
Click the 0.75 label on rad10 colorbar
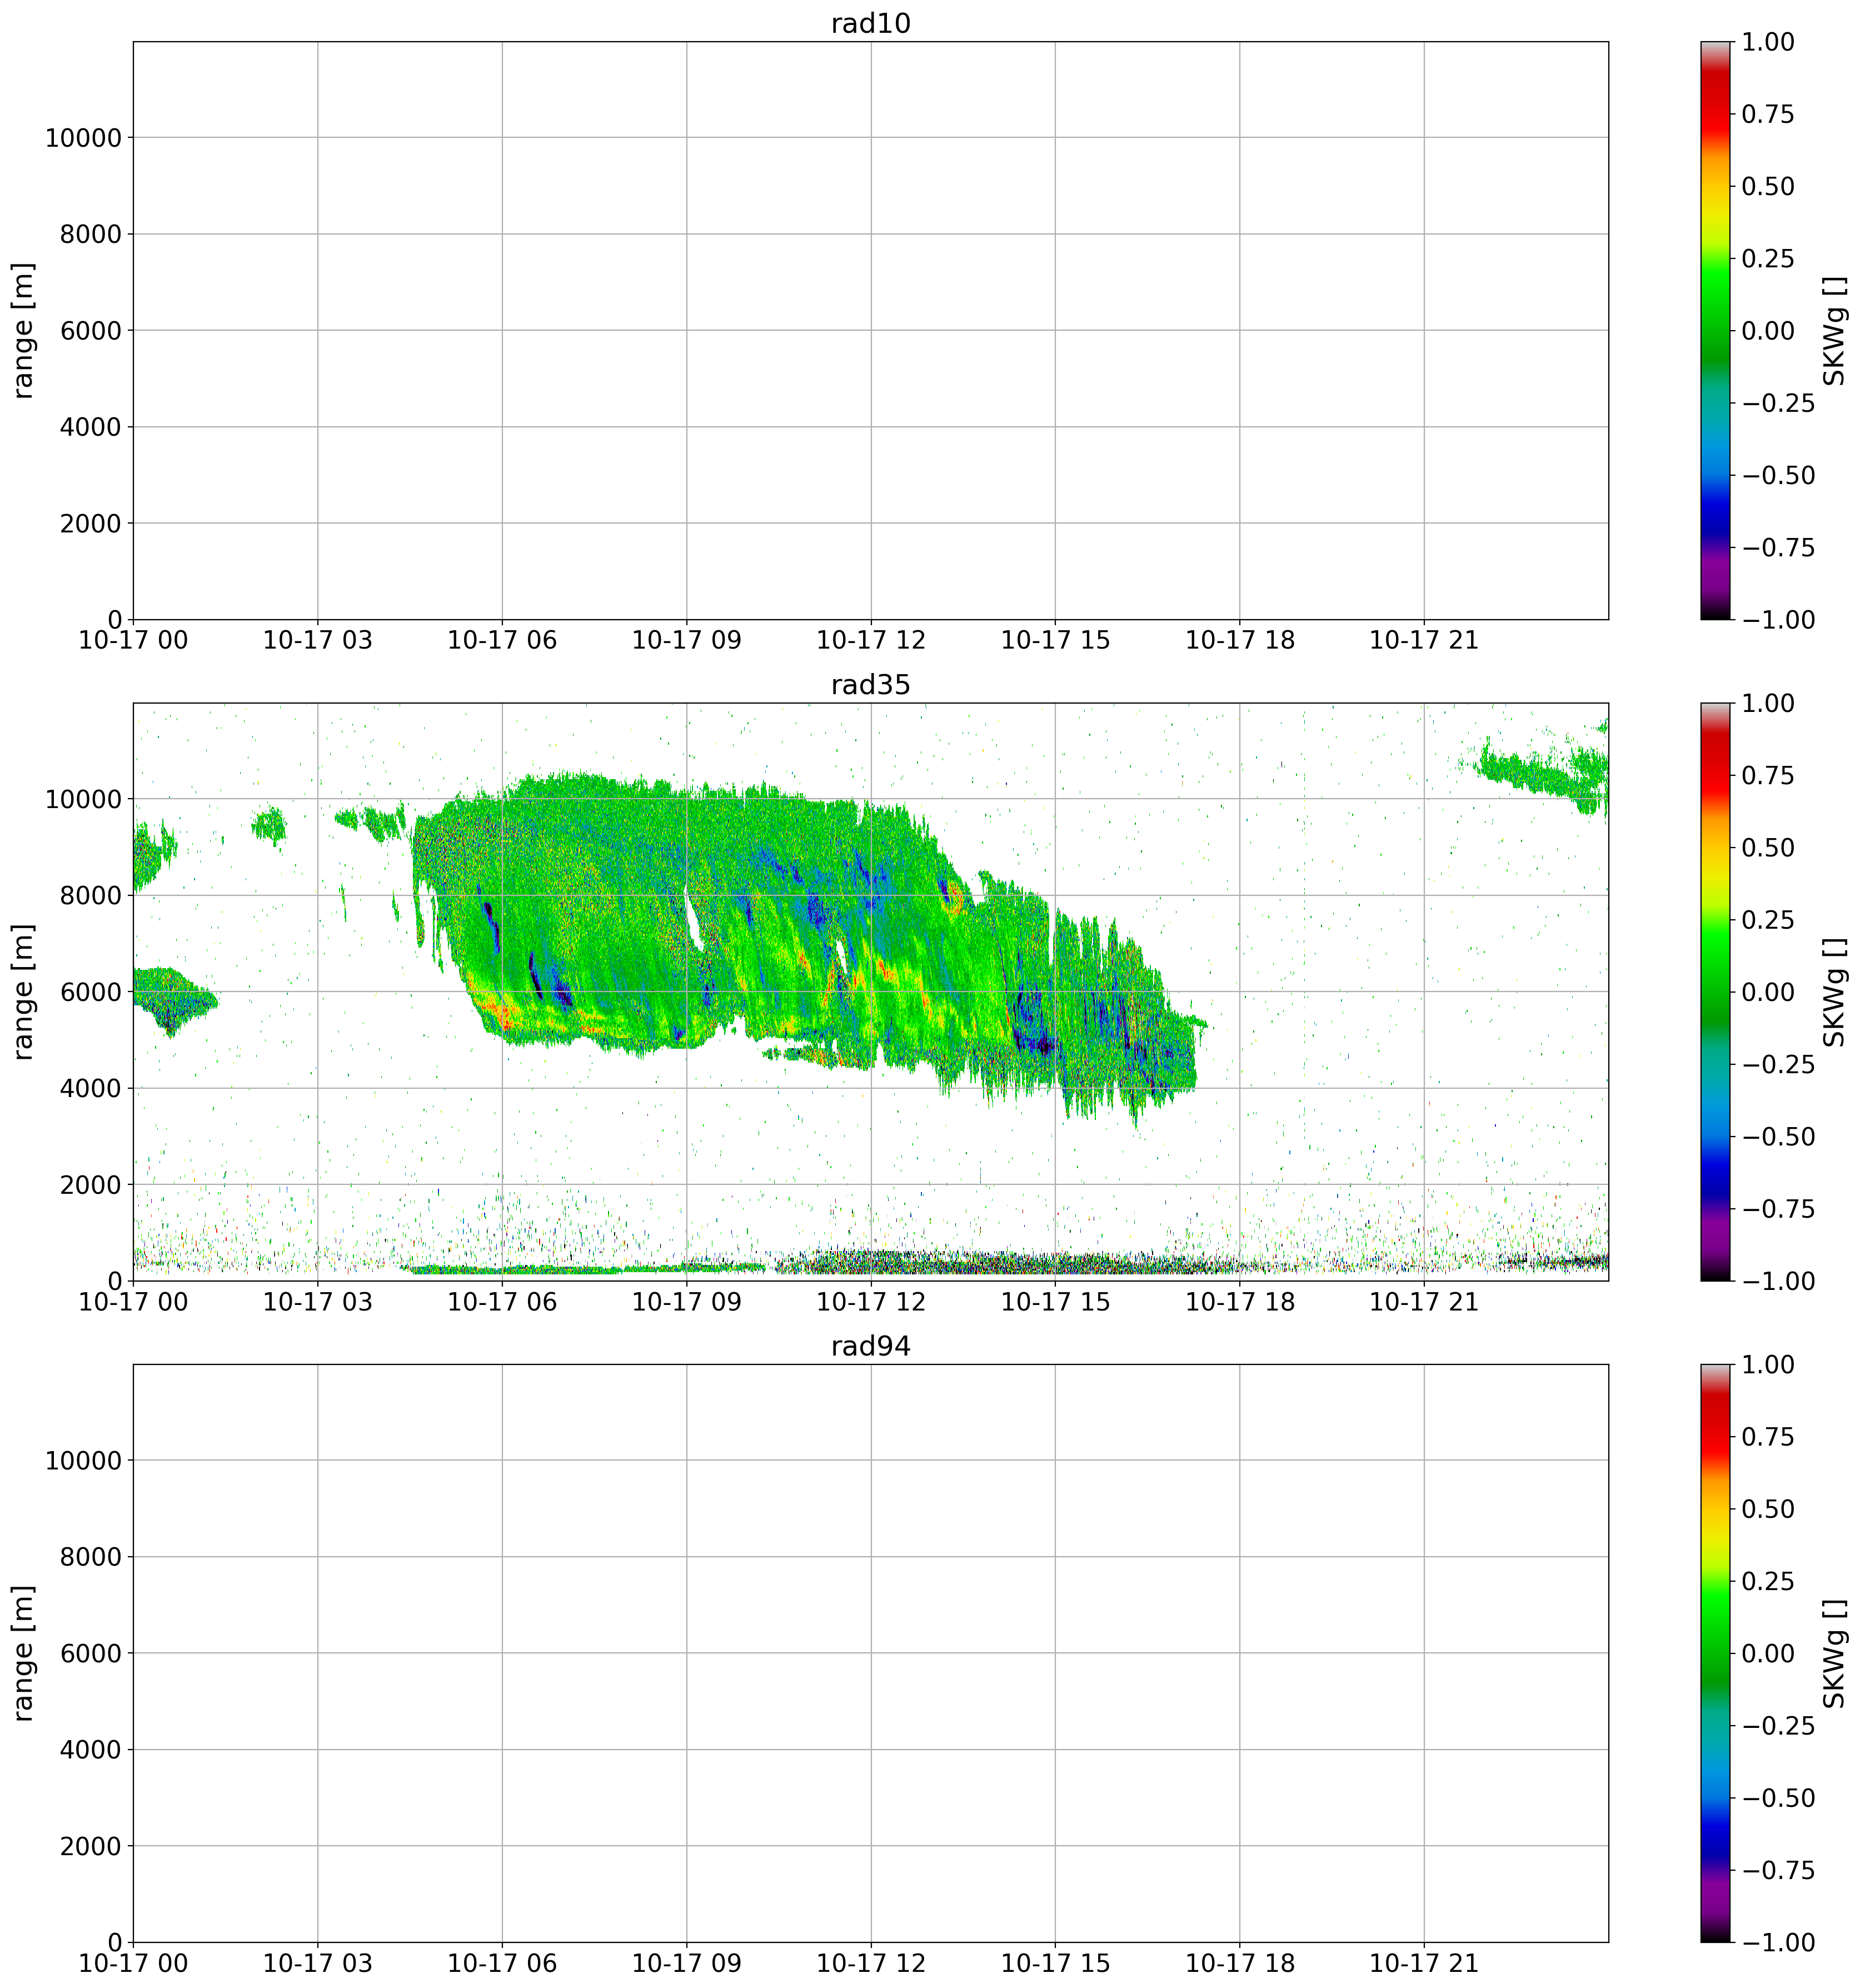tap(1767, 114)
